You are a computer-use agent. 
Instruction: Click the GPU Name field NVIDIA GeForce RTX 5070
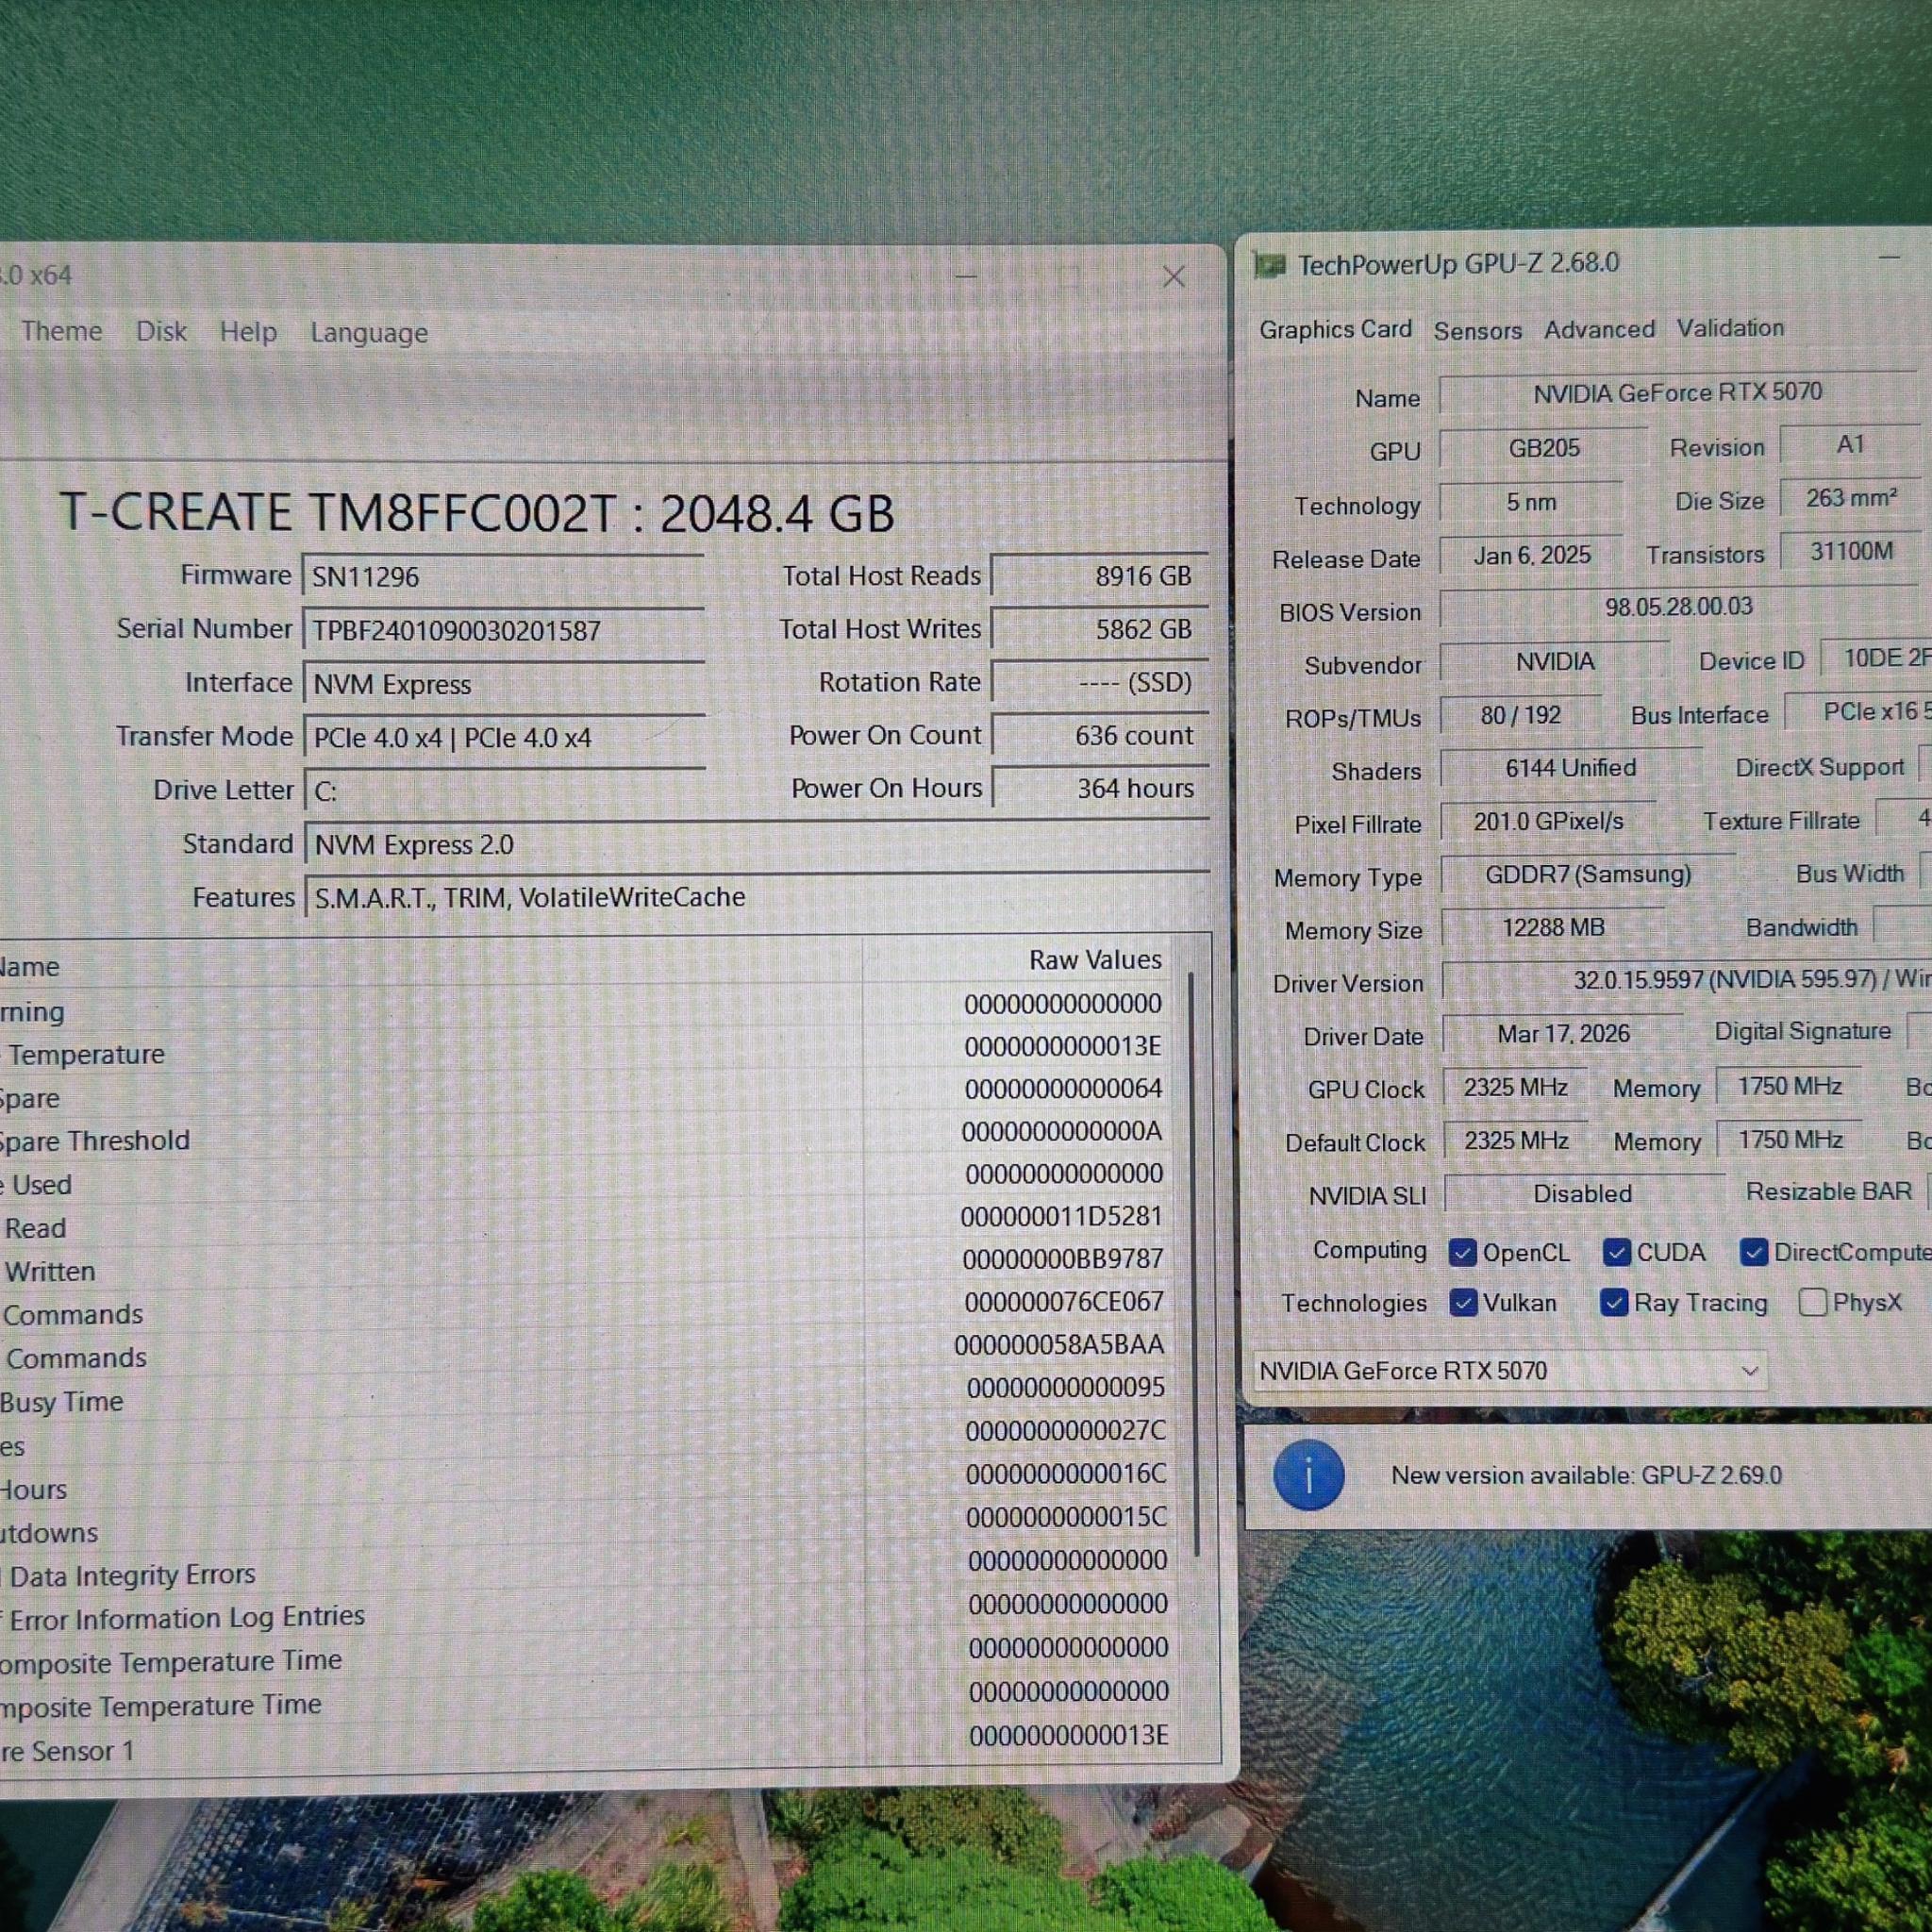1677,393
